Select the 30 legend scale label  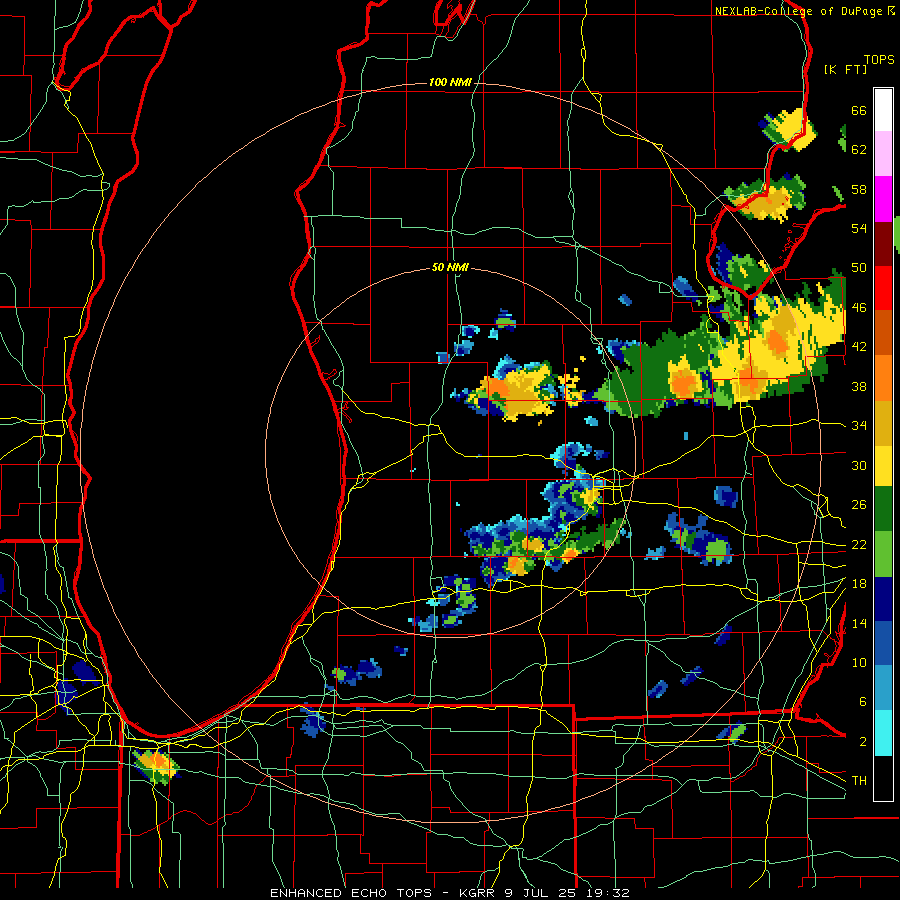(x=859, y=465)
